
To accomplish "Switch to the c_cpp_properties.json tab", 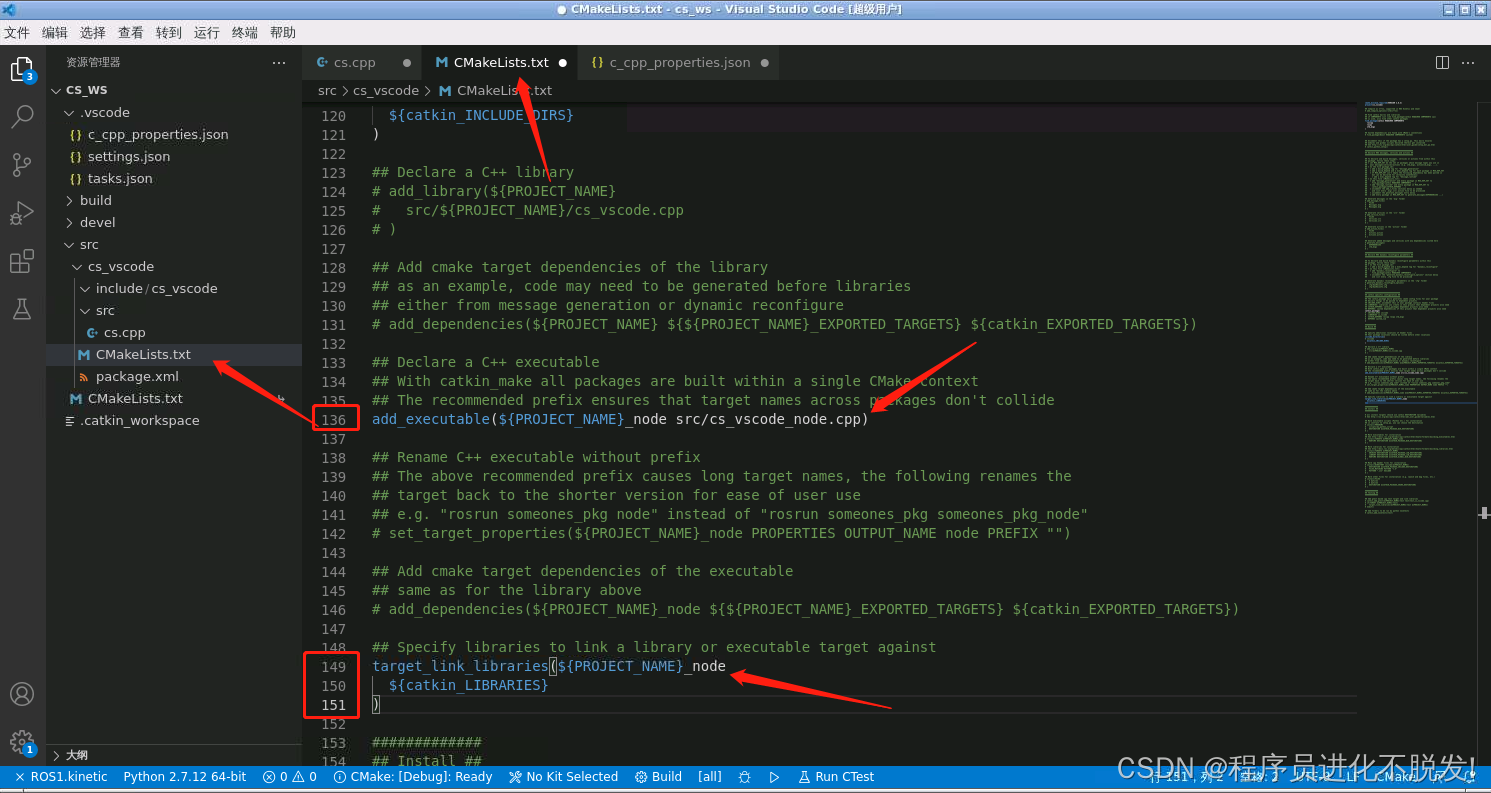I will point(680,62).
